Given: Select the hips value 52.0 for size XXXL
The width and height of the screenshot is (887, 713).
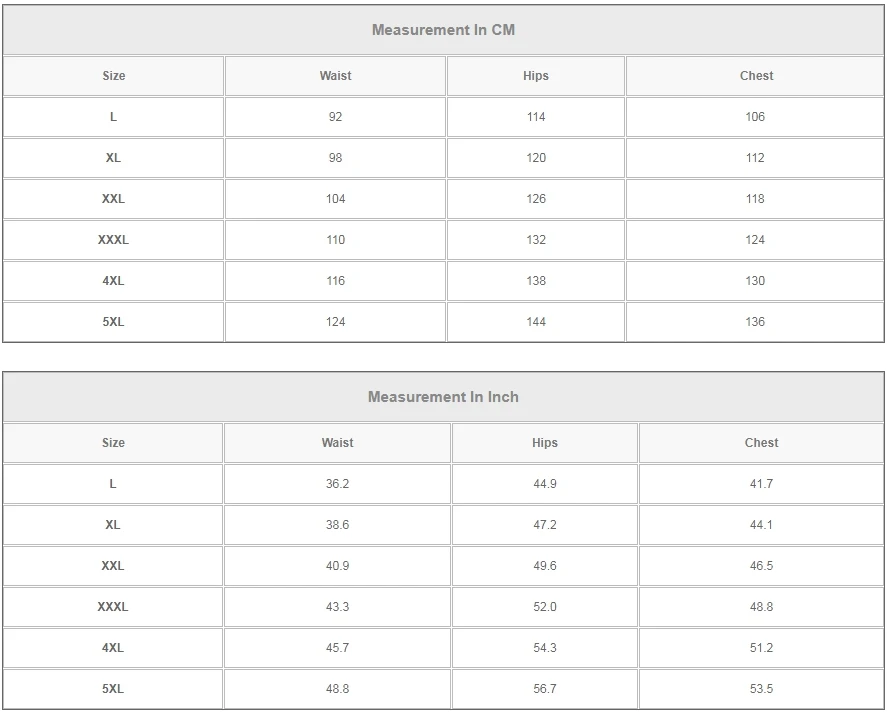Looking at the screenshot, I should pos(545,607).
